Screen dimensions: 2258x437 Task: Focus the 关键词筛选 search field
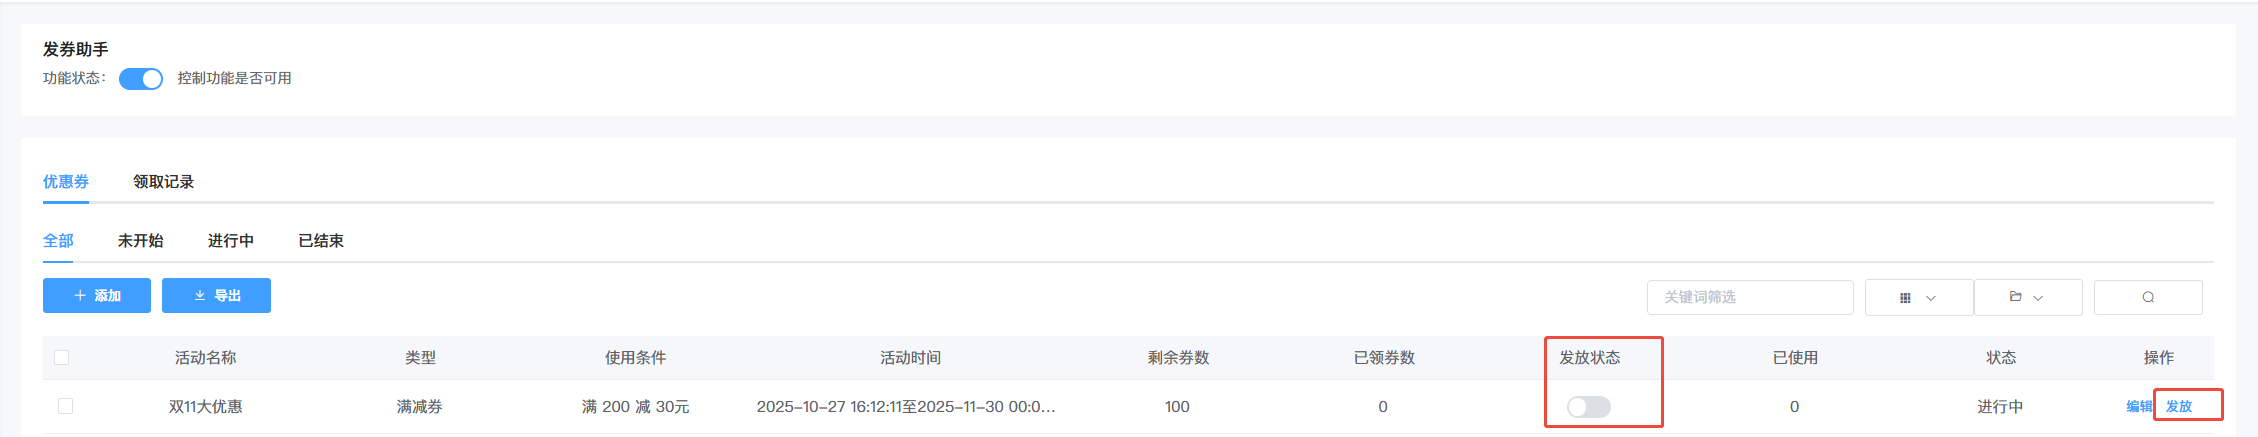click(x=1749, y=297)
